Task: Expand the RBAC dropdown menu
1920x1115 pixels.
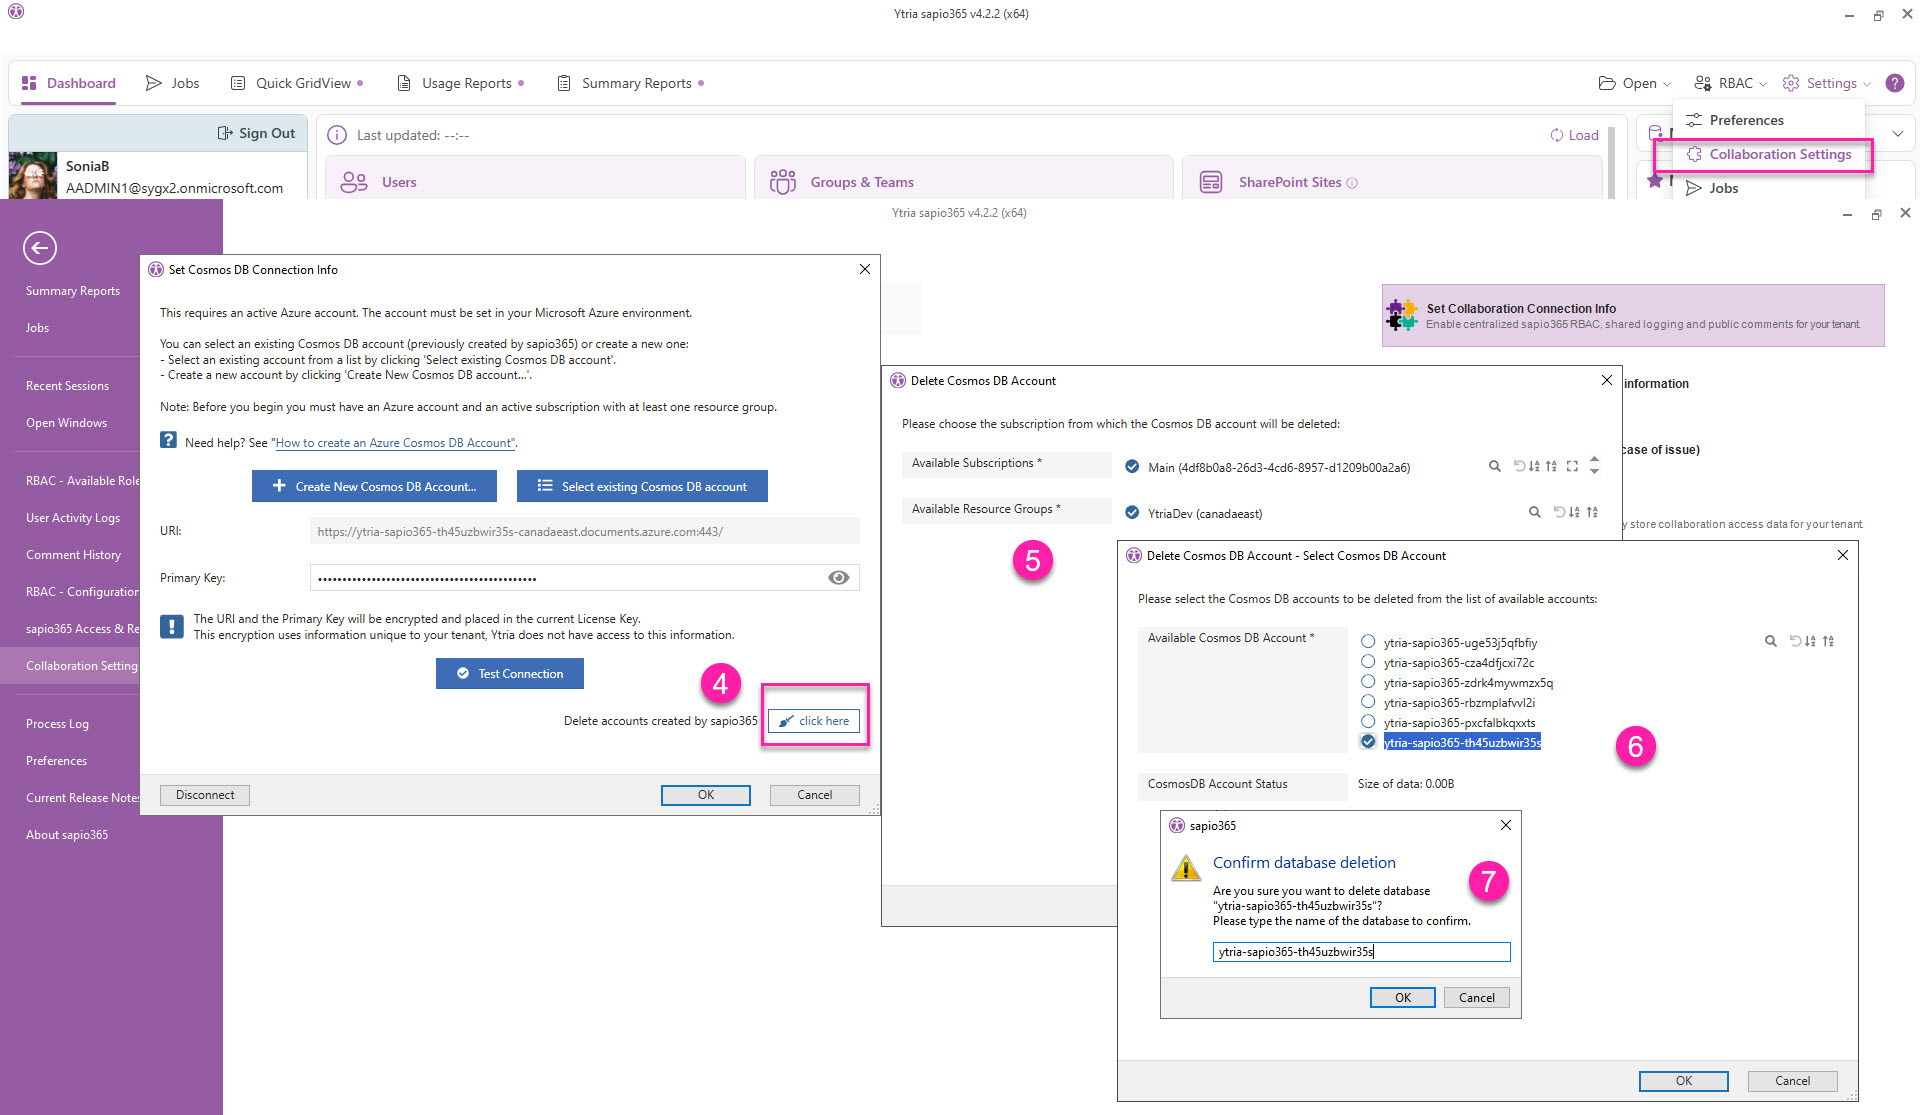Action: pos(1730,83)
